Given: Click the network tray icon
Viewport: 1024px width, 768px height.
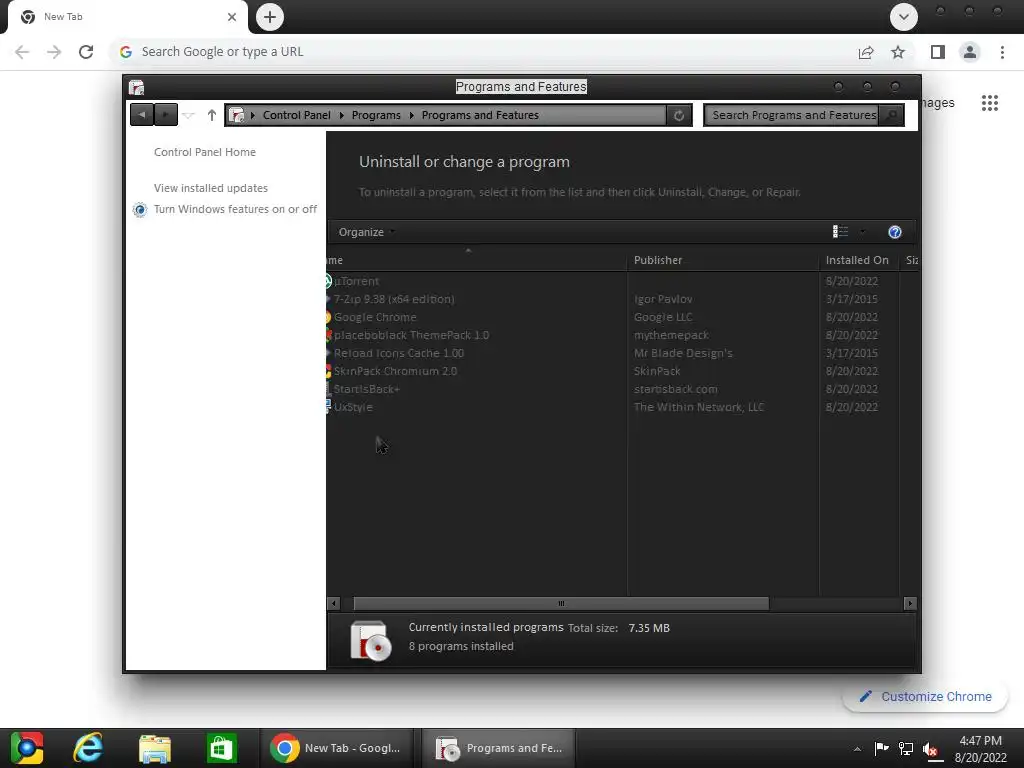Looking at the screenshot, I should pos(906,749).
